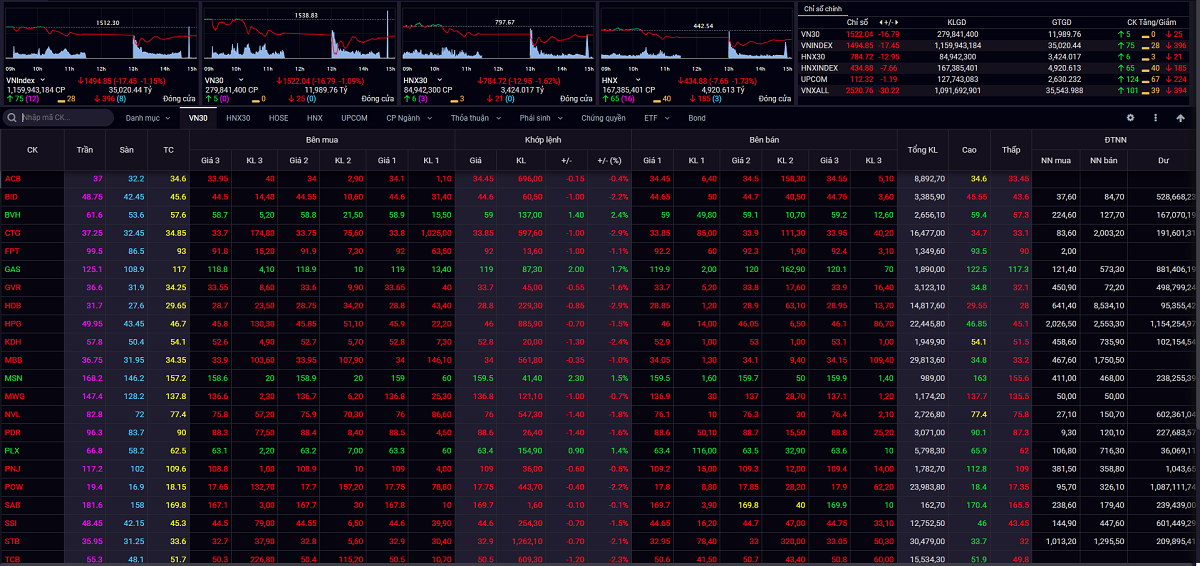Switch to the HOSE tab
The image size is (1200, 566).
point(278,118)
